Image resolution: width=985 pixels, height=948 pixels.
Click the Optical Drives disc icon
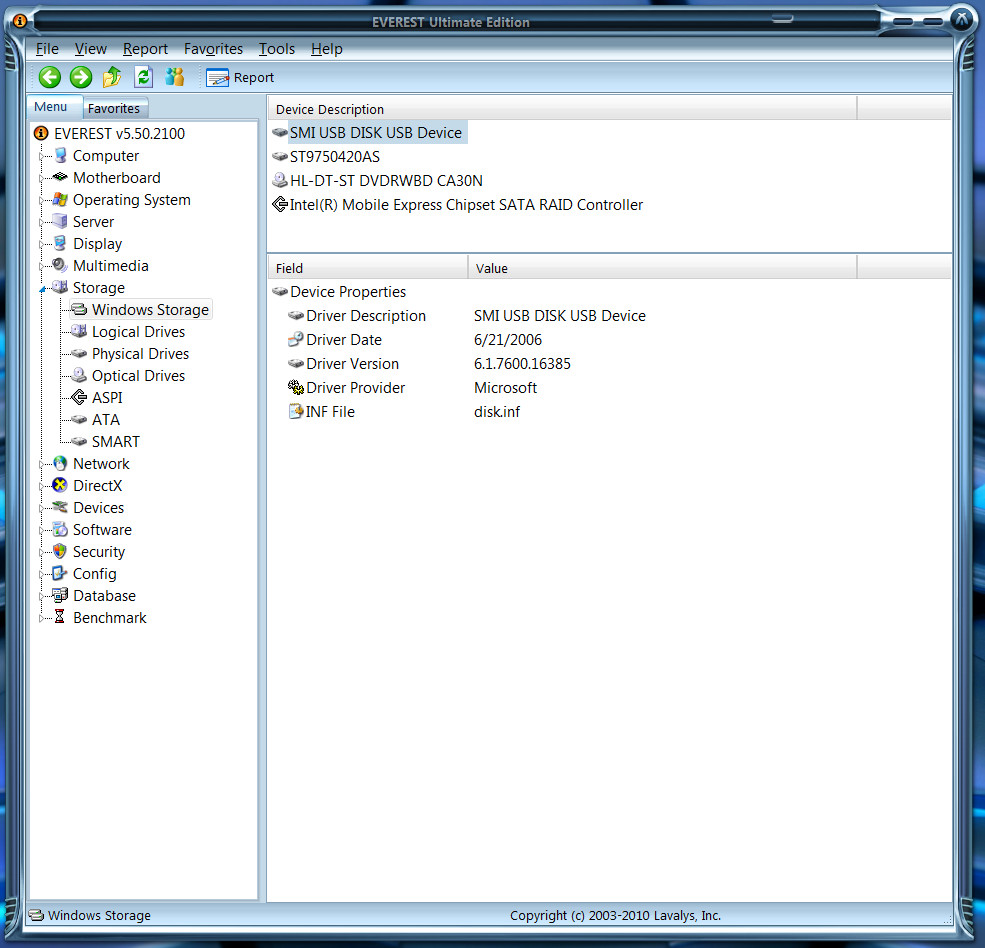tap(79, 375)
